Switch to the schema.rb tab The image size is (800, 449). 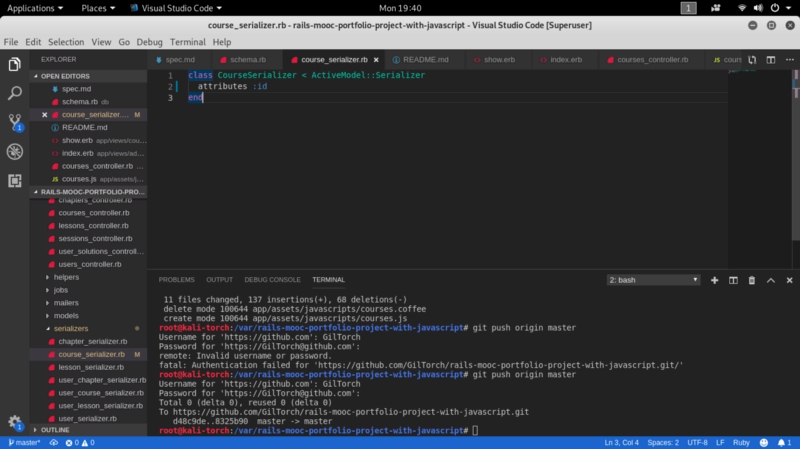(247, 60)
